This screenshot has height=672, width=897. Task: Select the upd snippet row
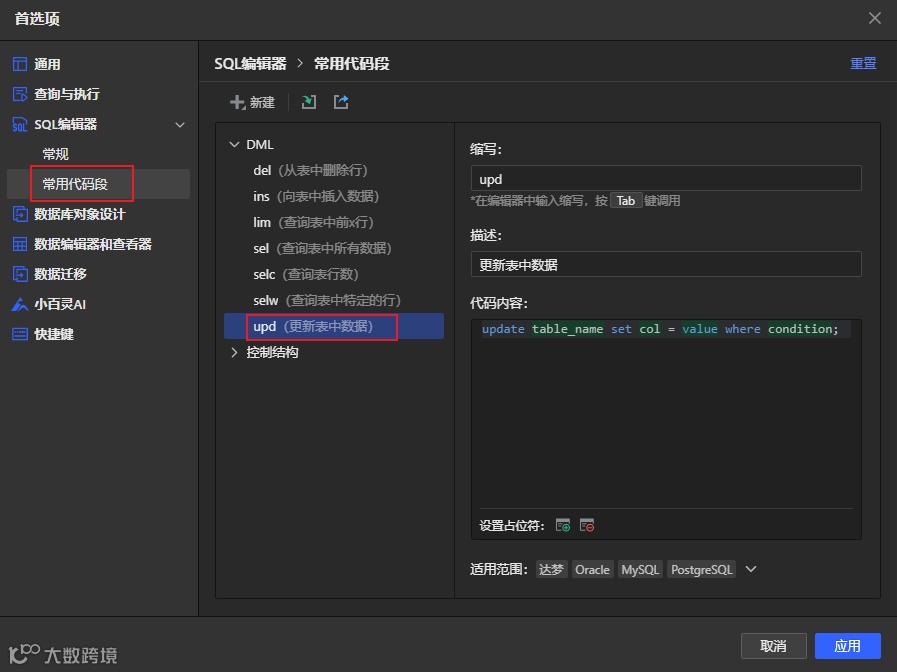pyautogui.click(x=334, y=326)
